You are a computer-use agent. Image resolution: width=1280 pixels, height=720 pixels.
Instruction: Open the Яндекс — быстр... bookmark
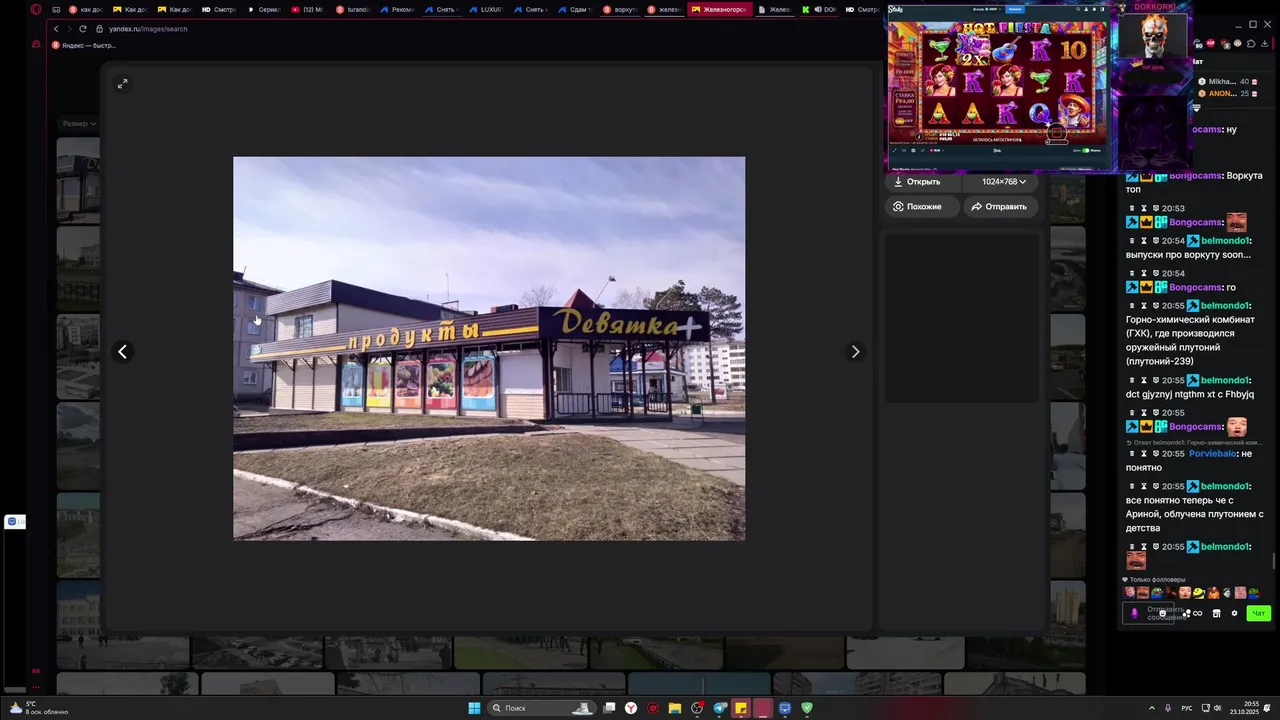click(85, 45)
